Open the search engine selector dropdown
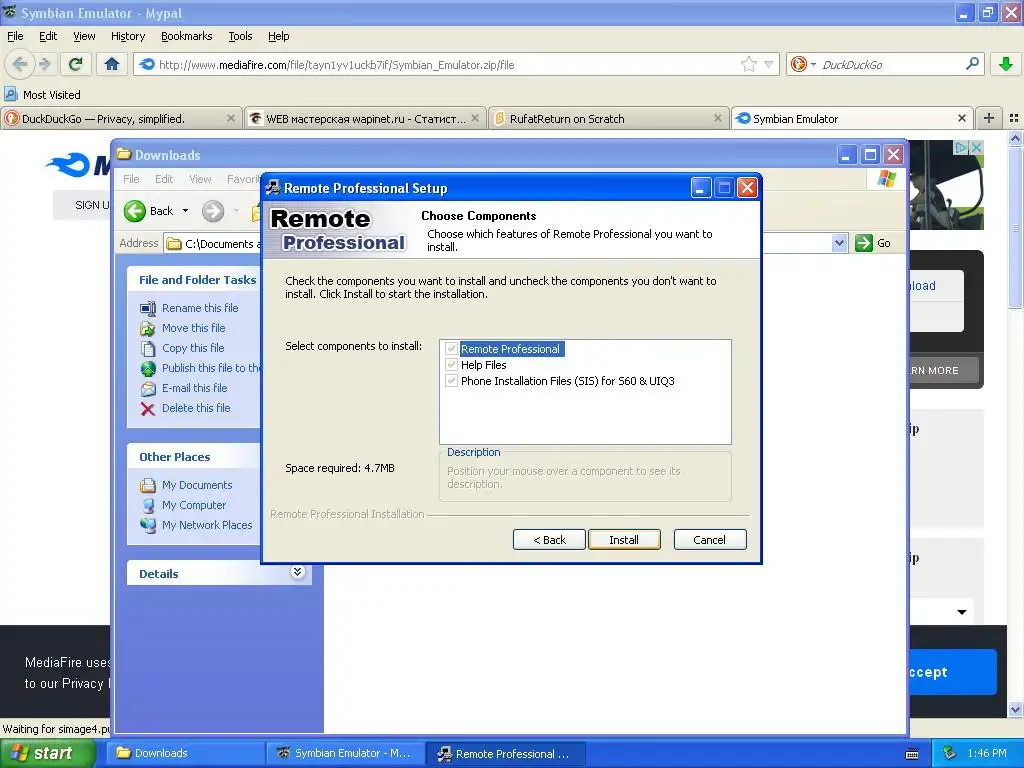This screenshot has height=768, width=1024. [x=813, y=64]
